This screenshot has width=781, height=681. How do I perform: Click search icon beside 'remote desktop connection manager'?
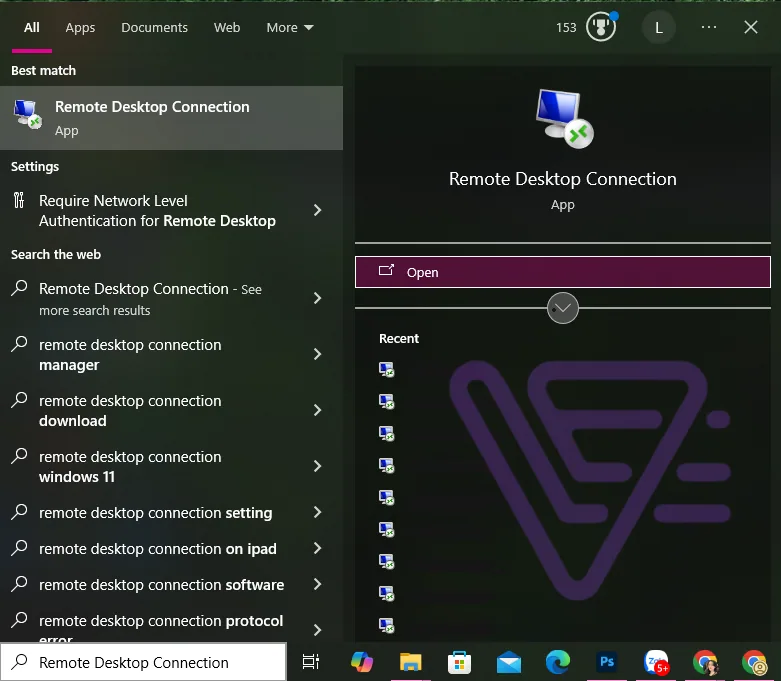tap(19, 344)
